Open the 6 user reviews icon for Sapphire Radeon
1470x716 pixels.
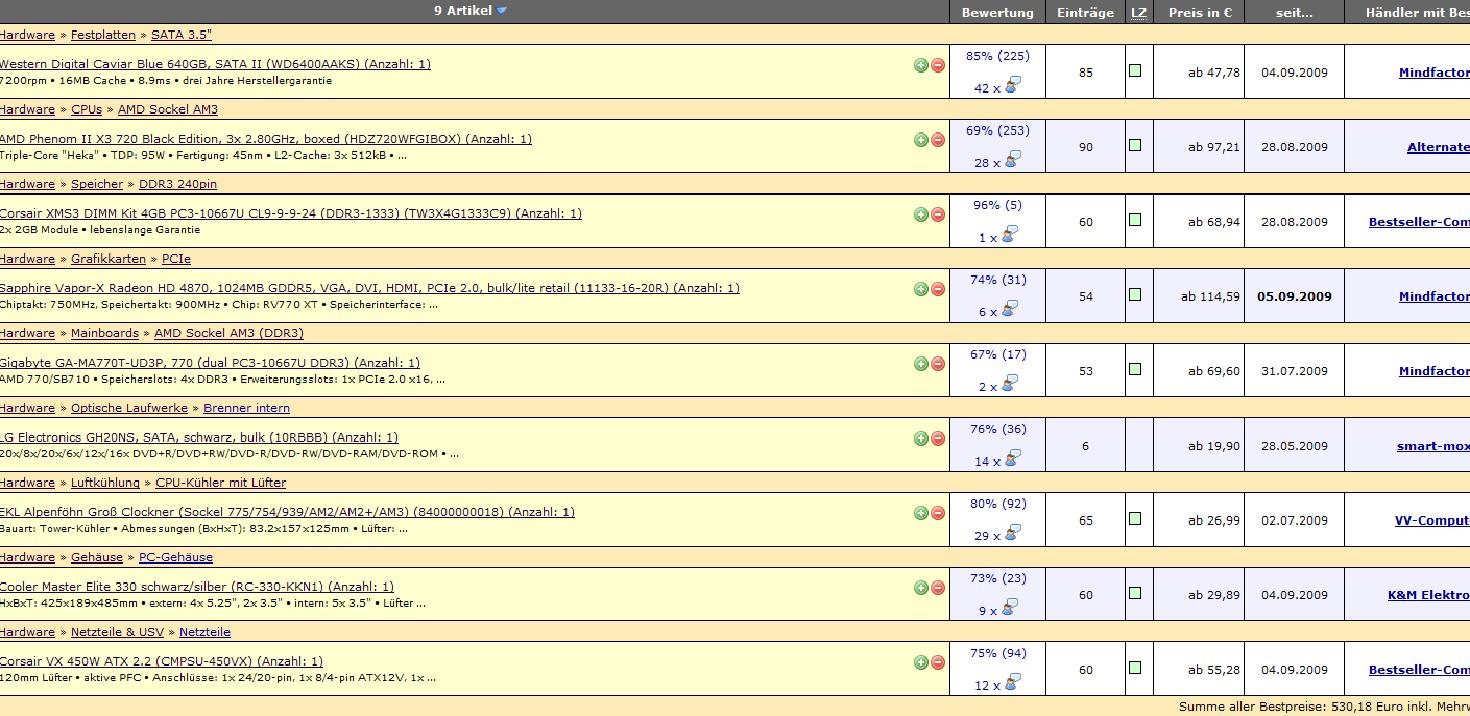click(1013, 310)
